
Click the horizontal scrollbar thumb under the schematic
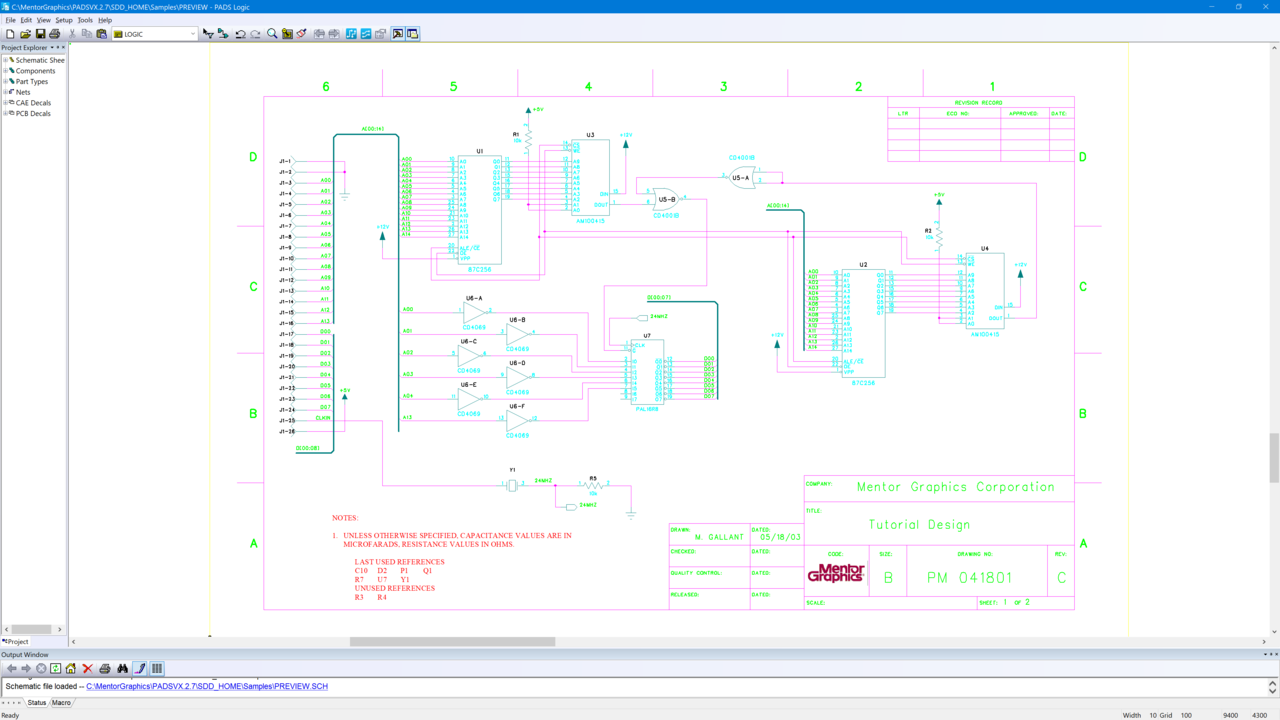(452, 642)
